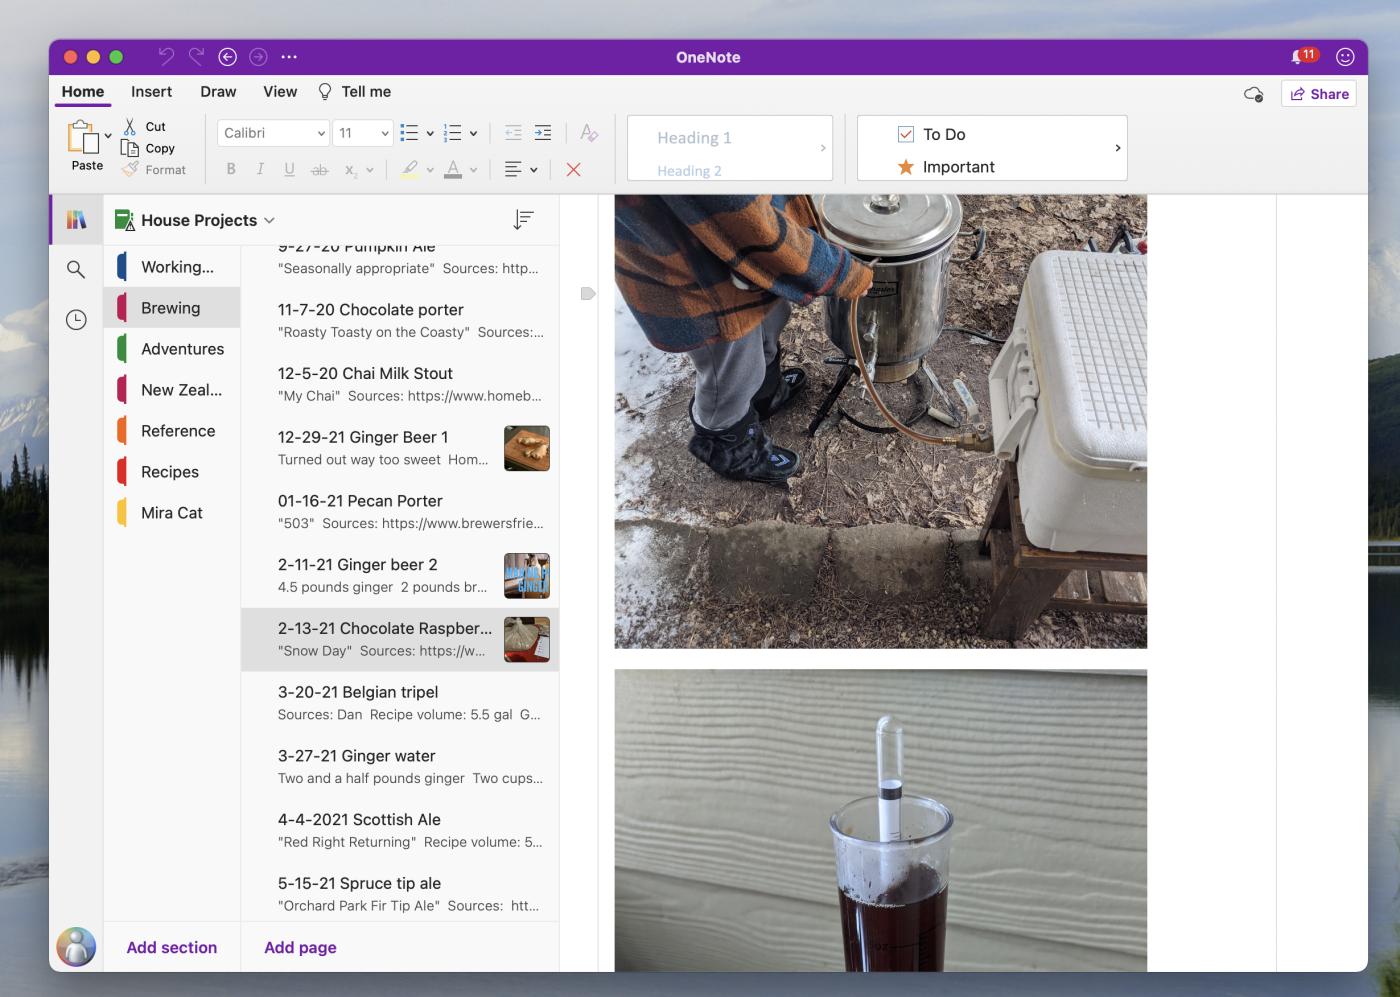Increase indent of paragraph

[543, 132]
